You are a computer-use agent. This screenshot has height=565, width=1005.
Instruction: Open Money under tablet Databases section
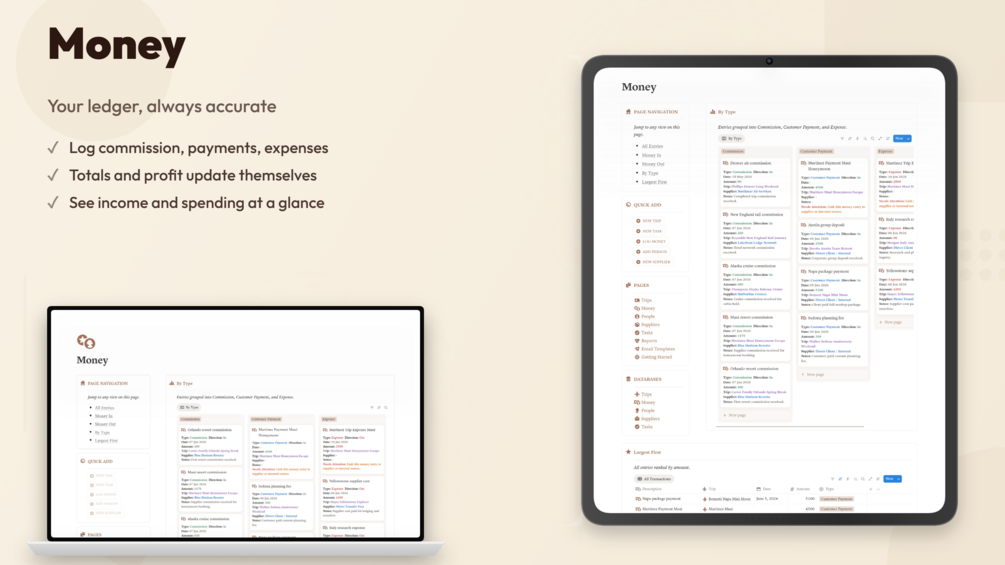tap(645, 402)
